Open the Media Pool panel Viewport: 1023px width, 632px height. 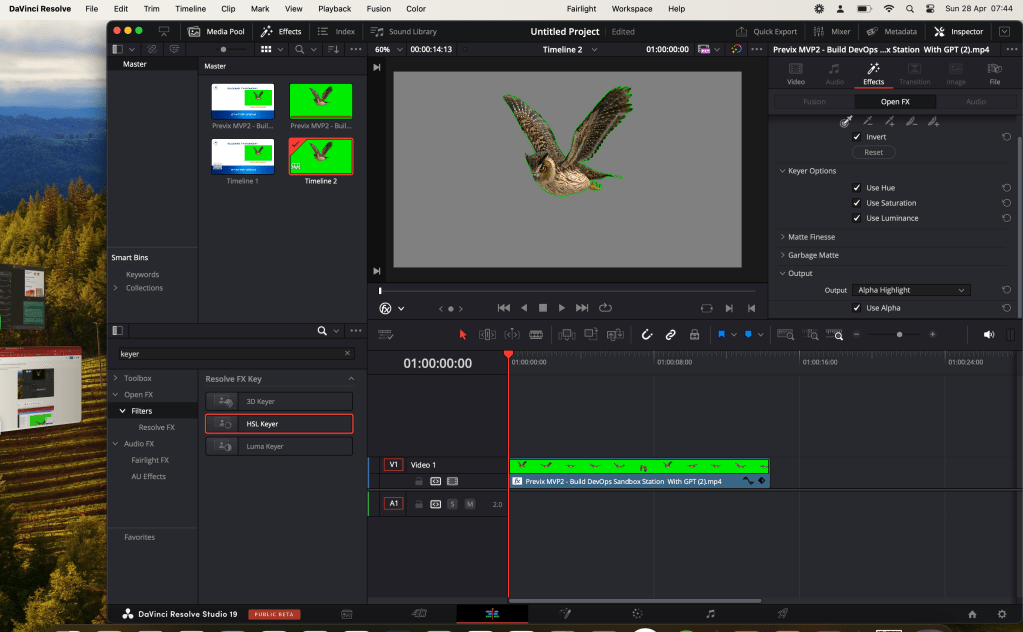pyautogui.click(x=216, y=31)
